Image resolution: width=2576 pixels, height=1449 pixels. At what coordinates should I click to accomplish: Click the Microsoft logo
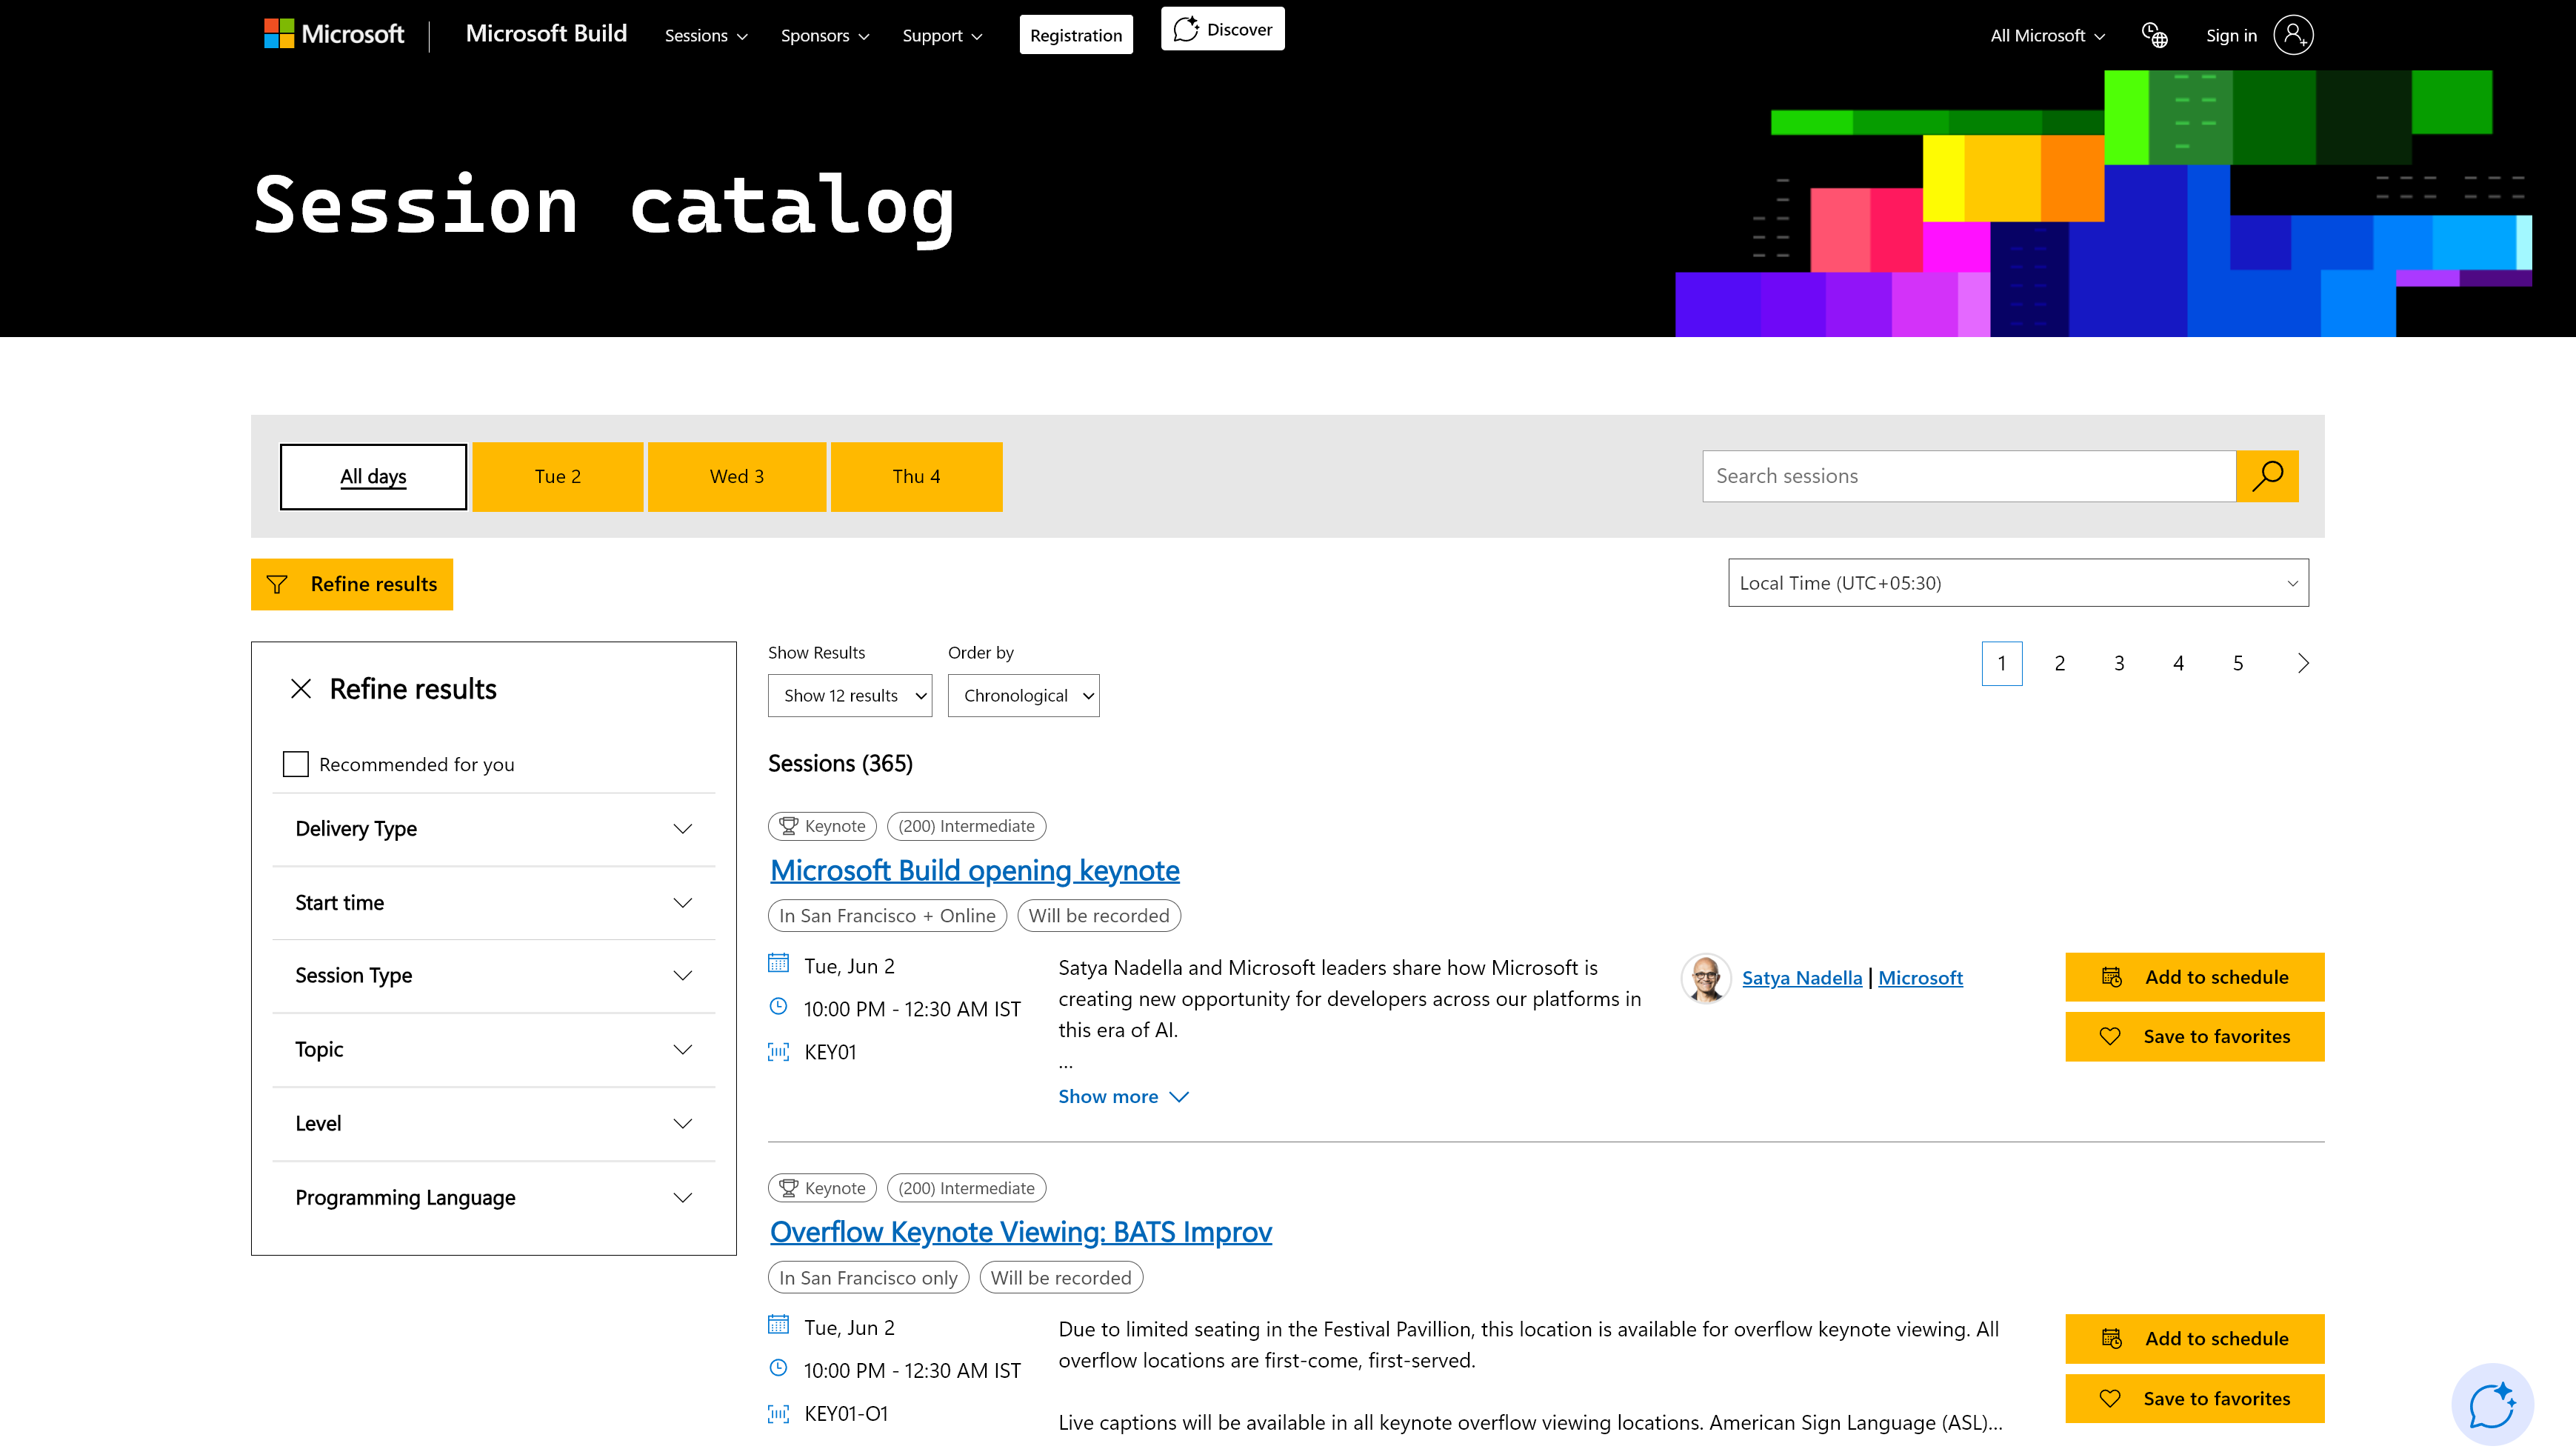334,34
